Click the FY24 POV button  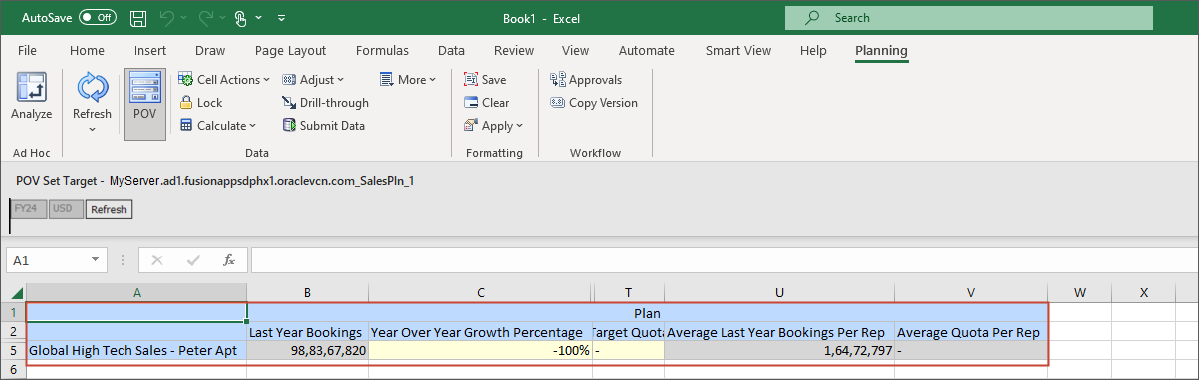pos(29,209)
